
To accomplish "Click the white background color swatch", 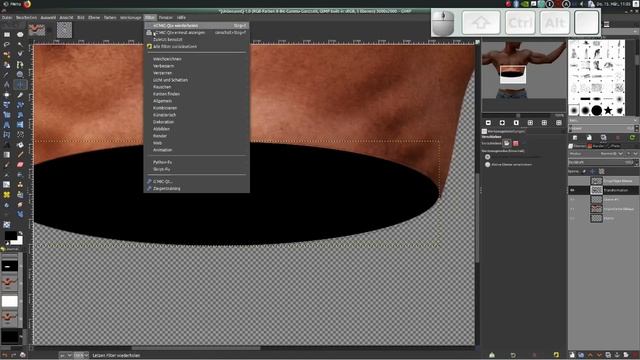I will (x=18, y=241).
